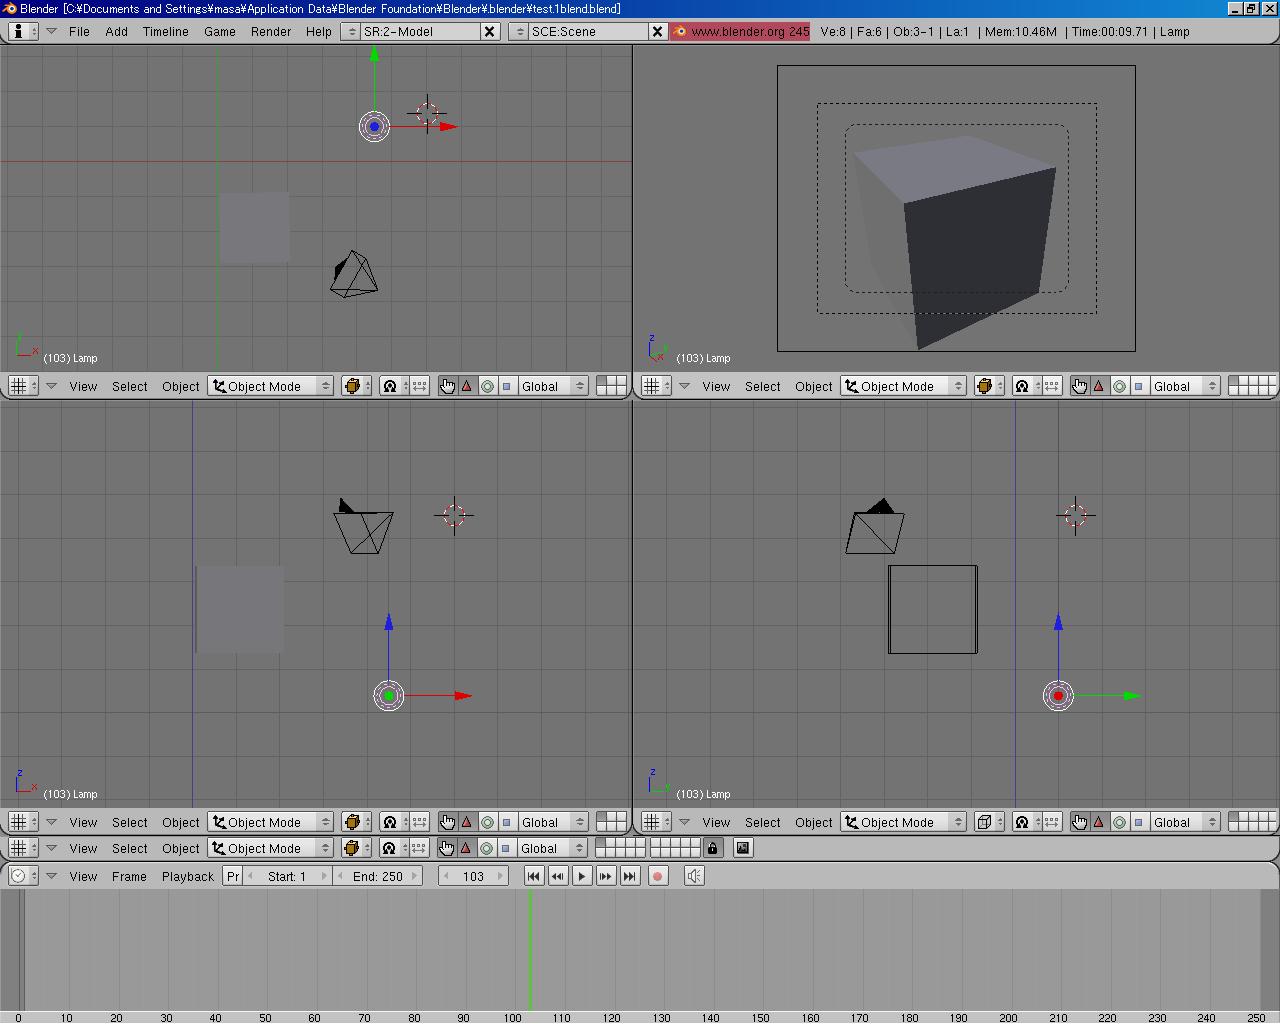
Task: Click the X to unlink SCE:Scene
Action: click(657, 31)
